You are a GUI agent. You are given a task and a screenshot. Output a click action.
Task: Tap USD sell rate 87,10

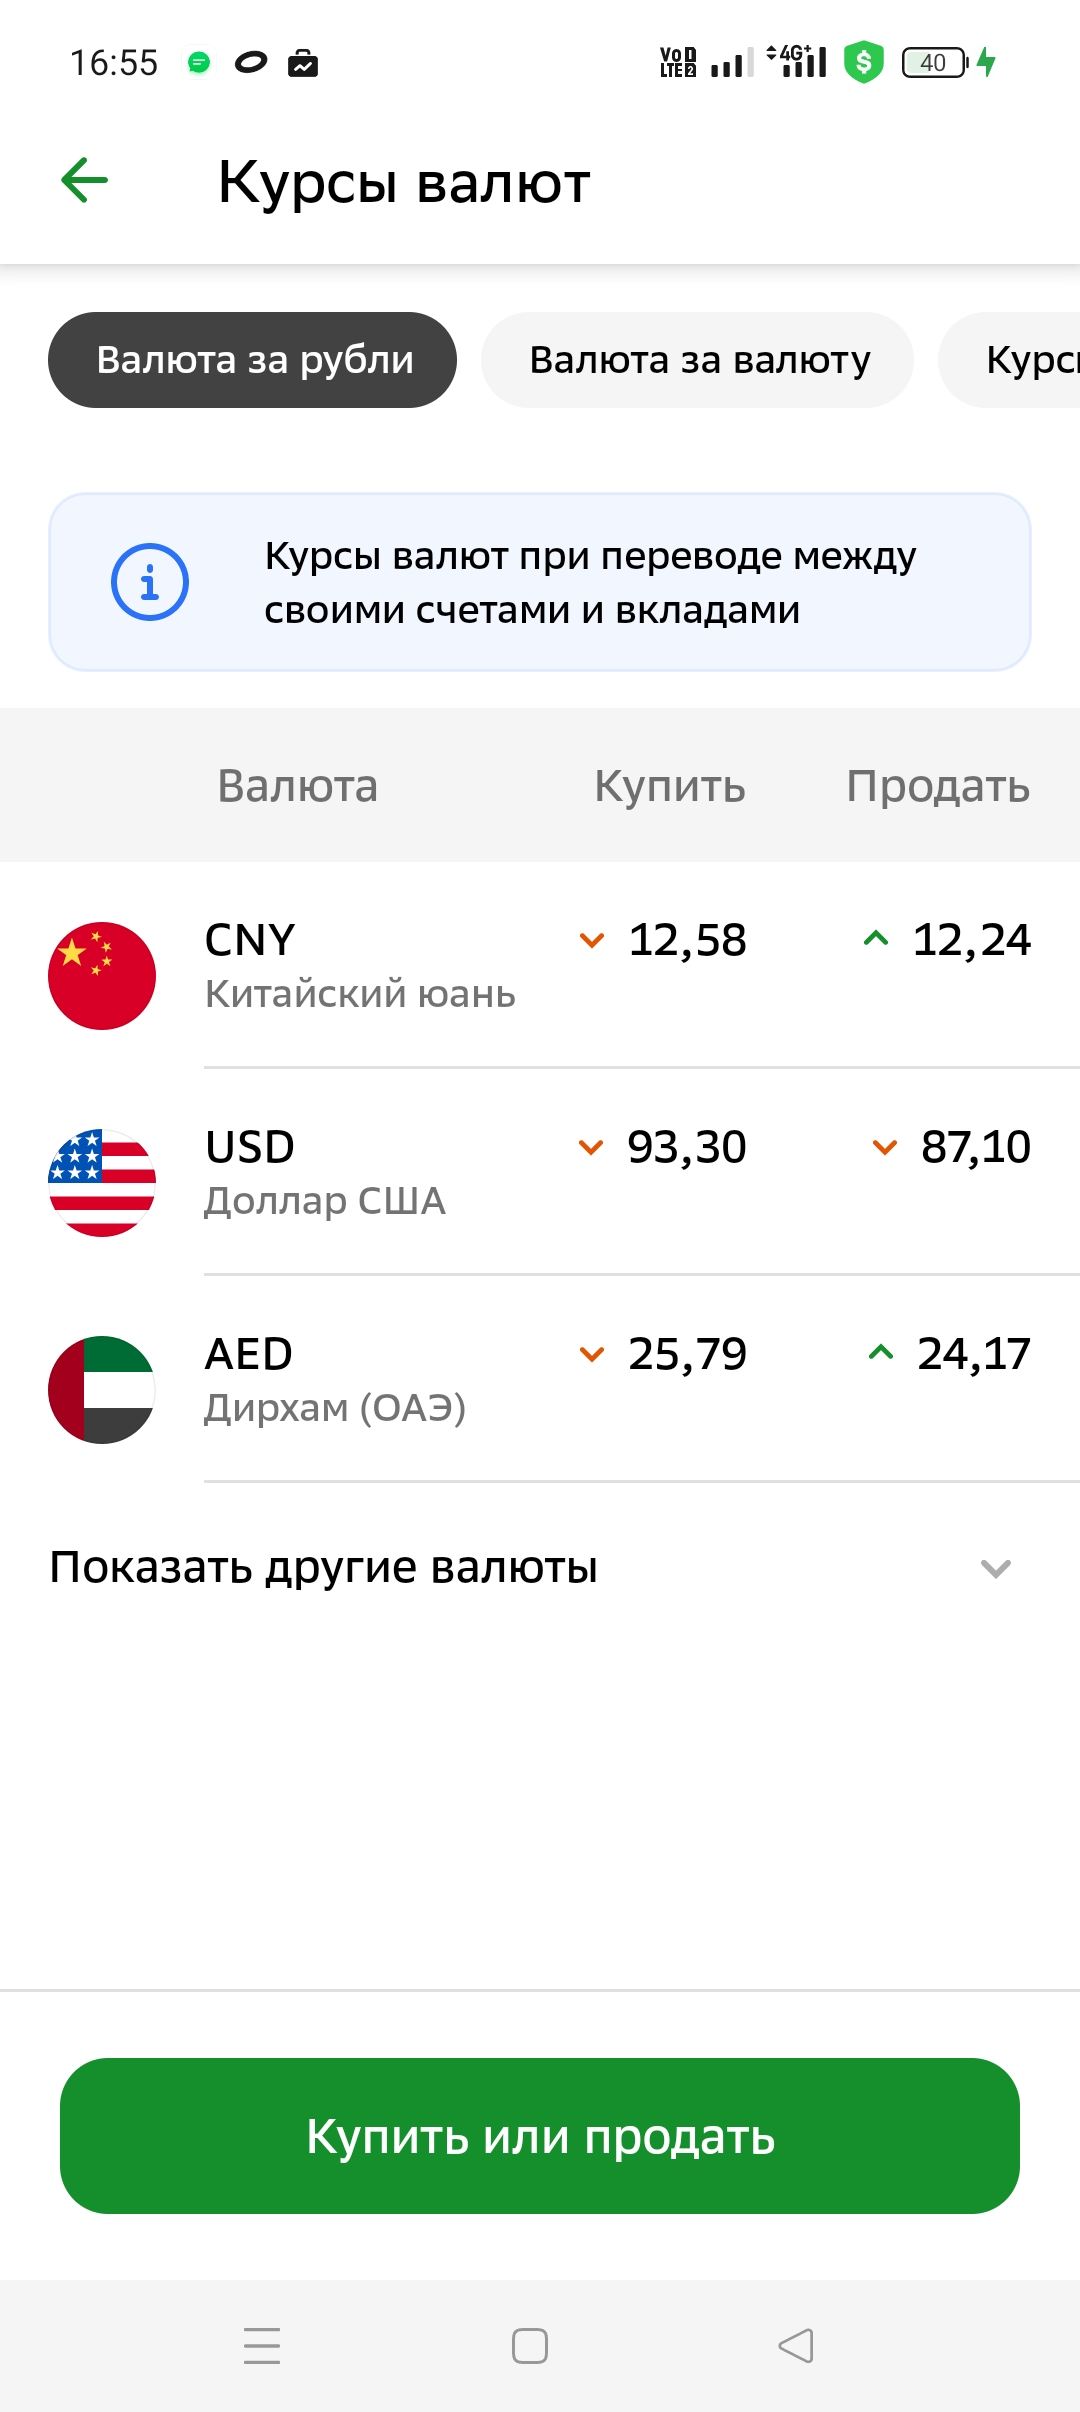[975, 1147]
